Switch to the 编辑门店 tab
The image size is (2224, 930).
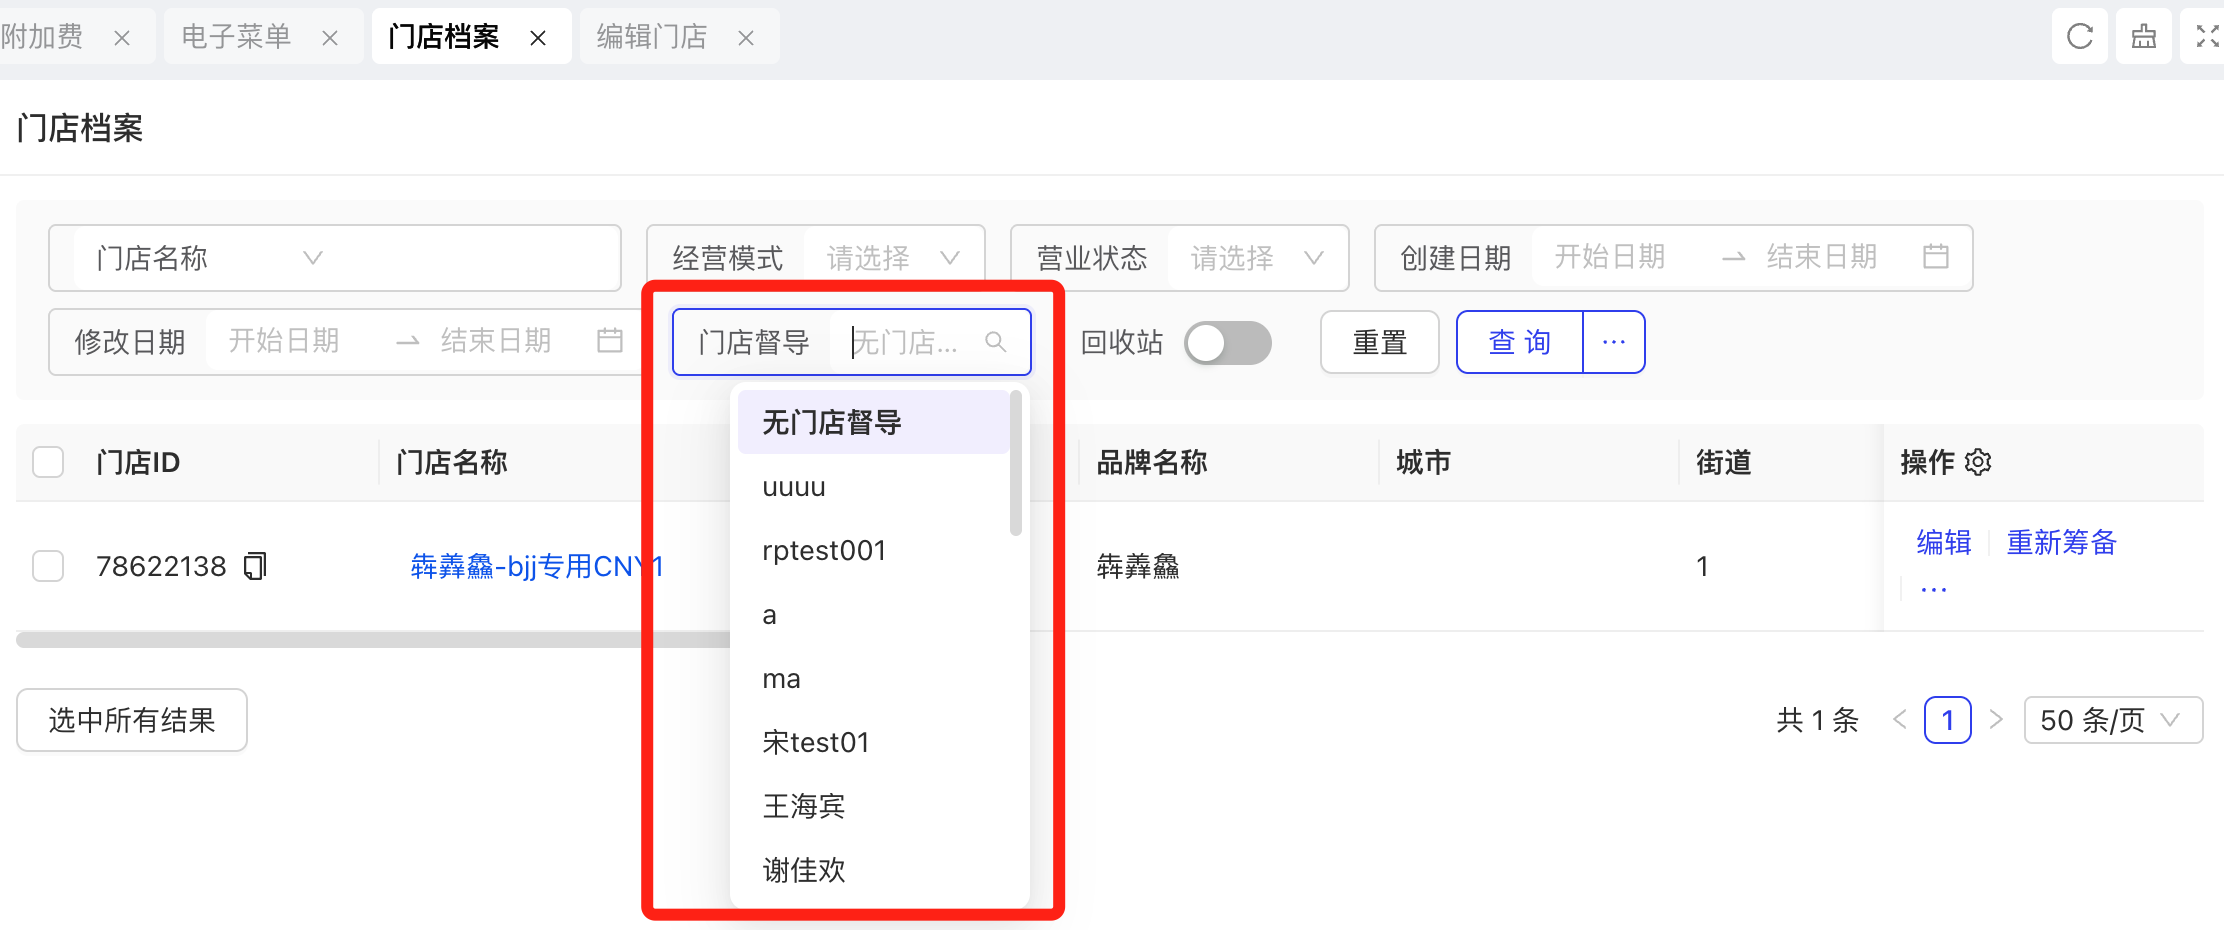652,37
